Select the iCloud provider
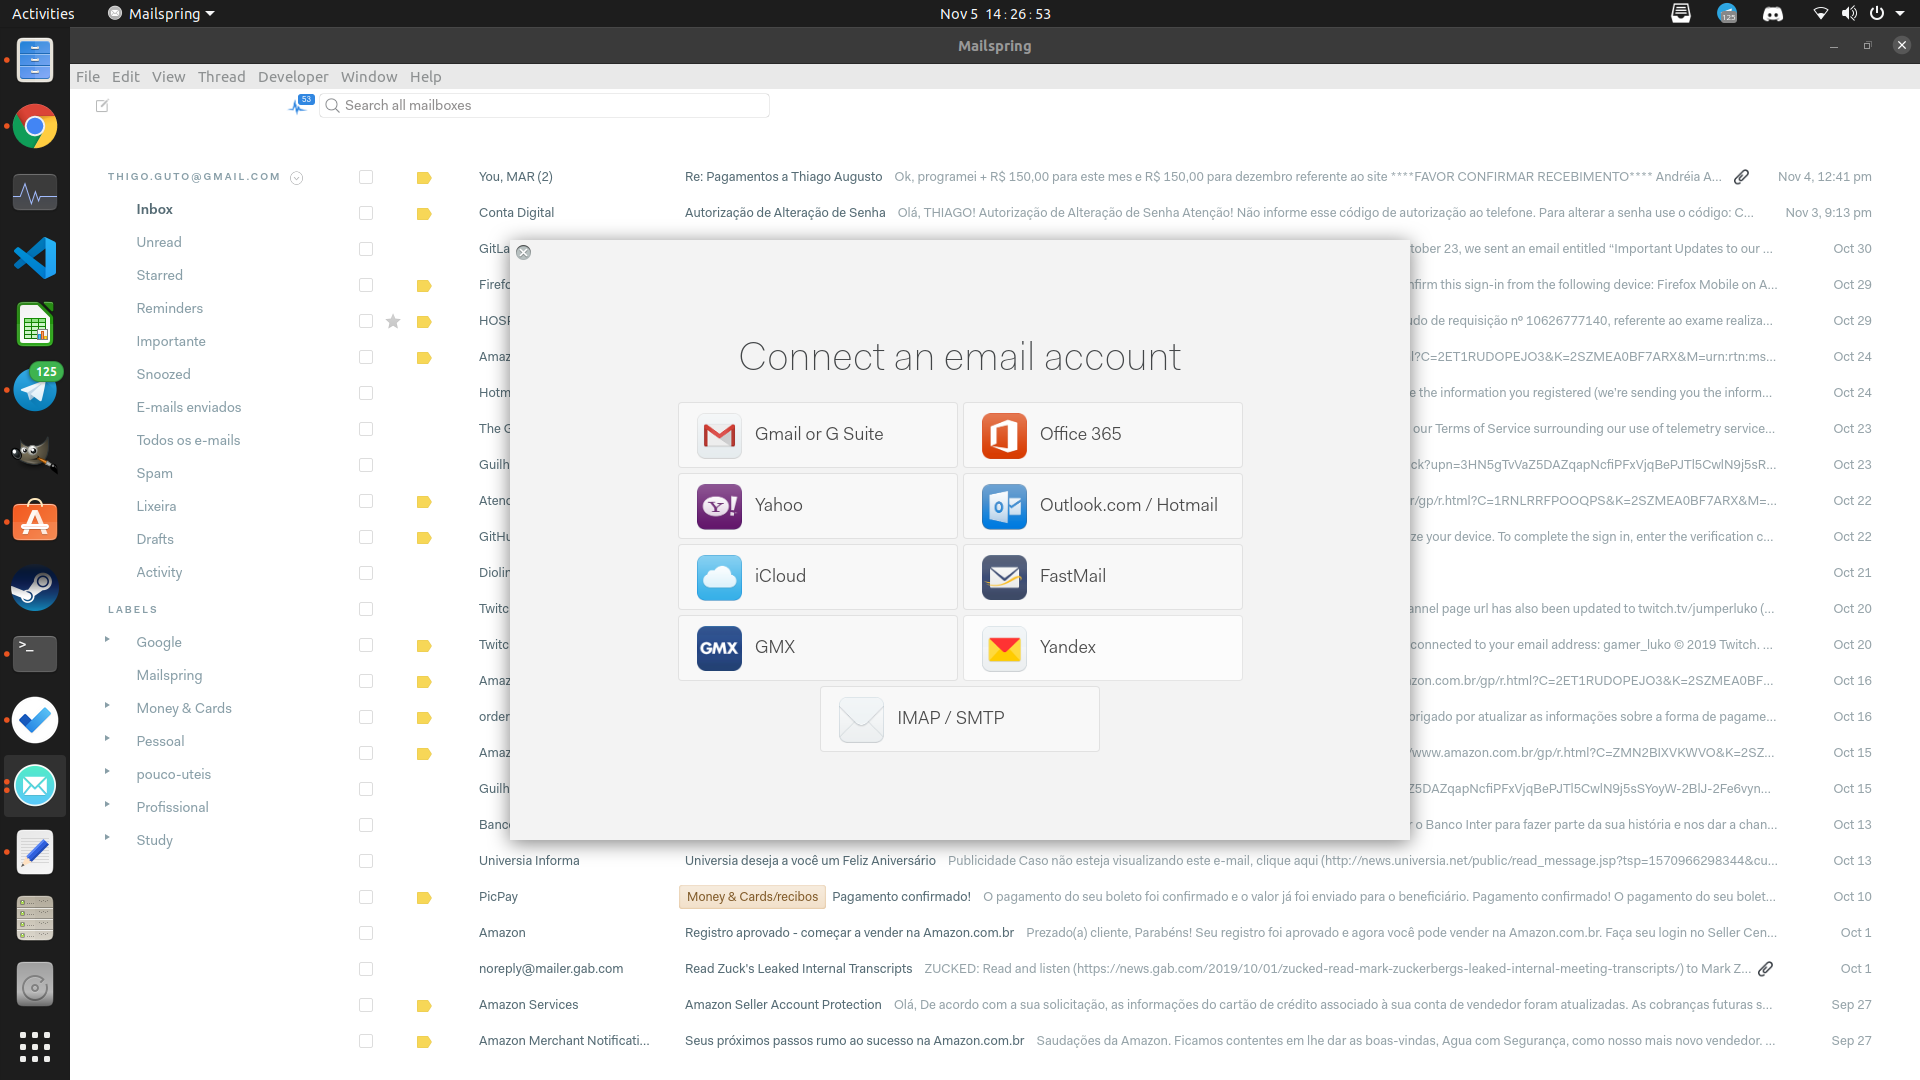The height and width of the screenshot is (1080, 1920). [x=817, y=576]
